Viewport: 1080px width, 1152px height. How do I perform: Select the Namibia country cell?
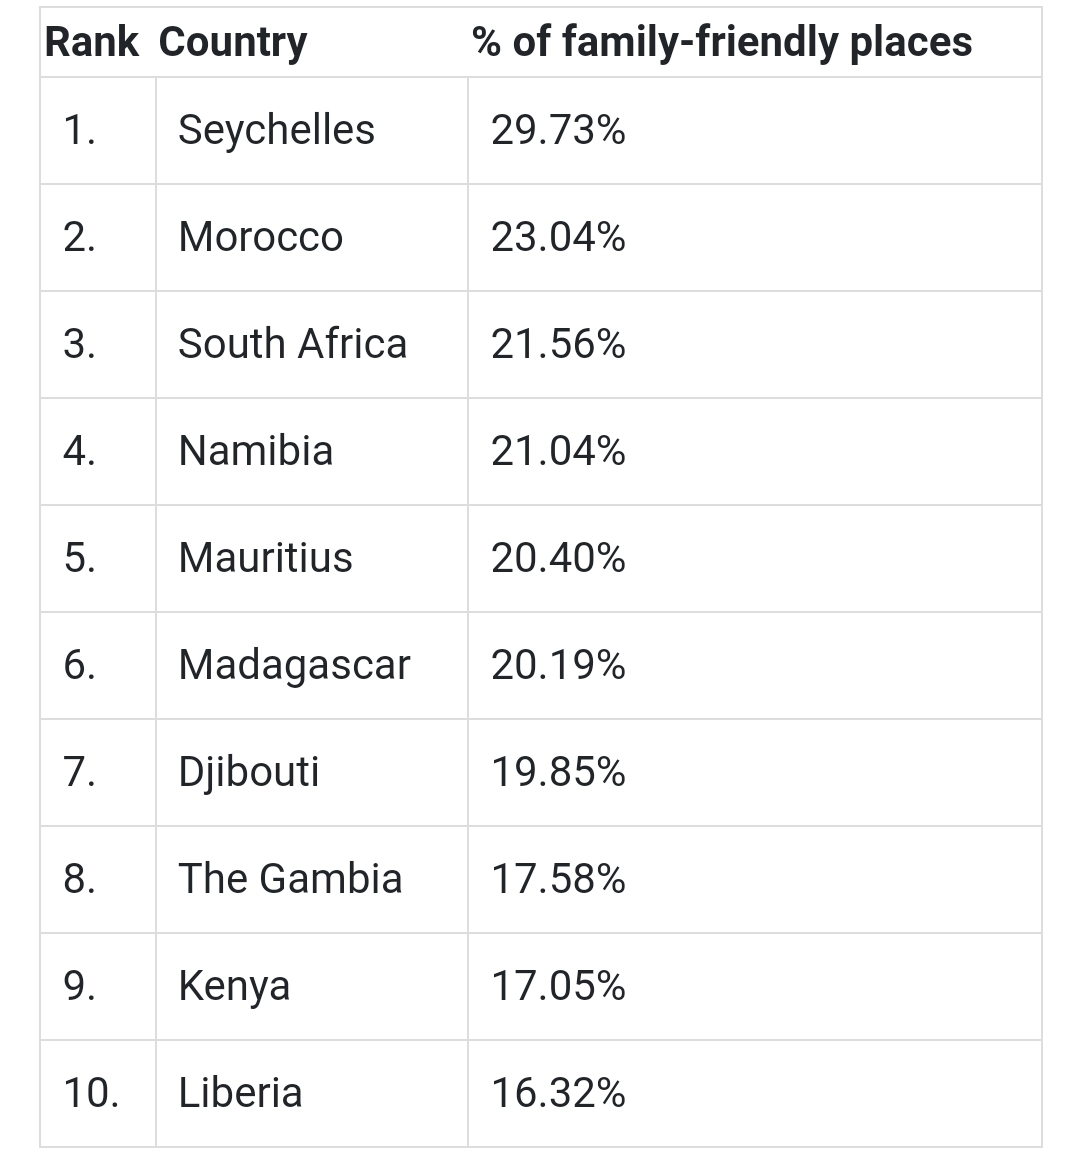(255, 451)
